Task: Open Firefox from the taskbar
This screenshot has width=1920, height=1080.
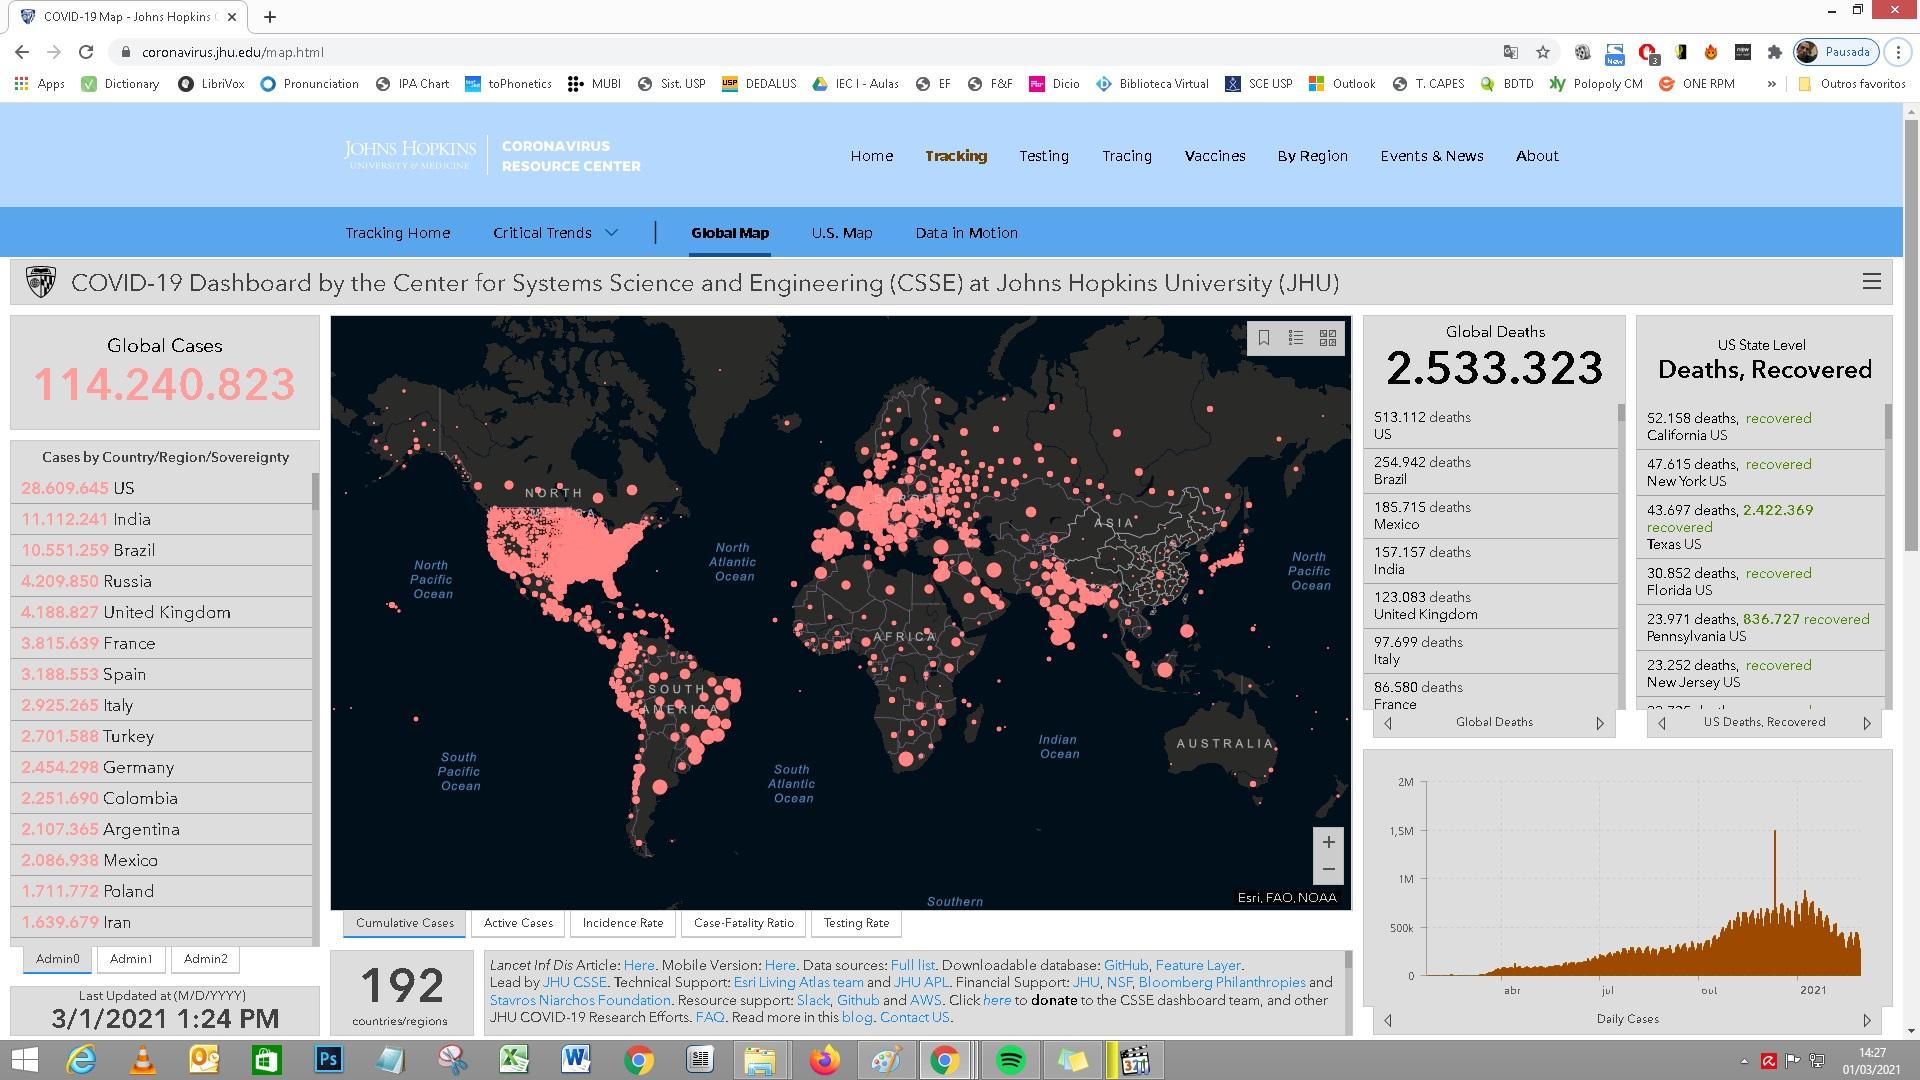Action: [x=824, y=1060]
